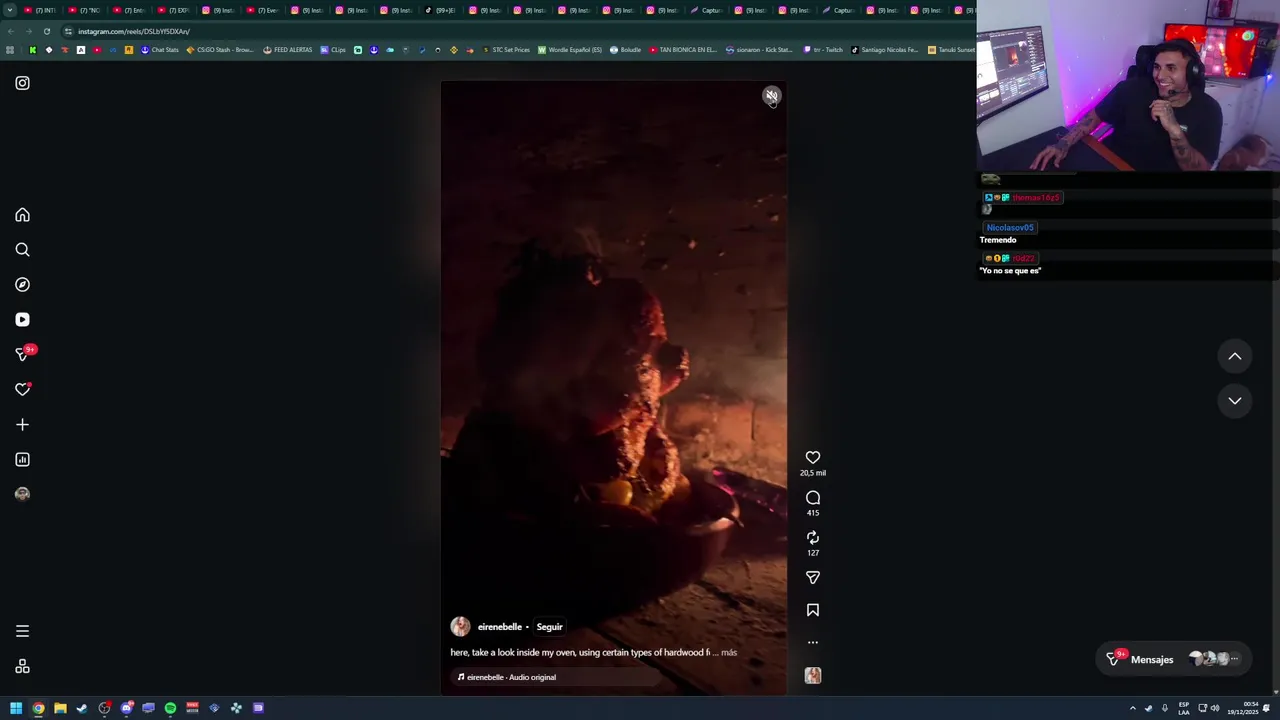Go to previous reel with up chevron

tap(1235, 357)
